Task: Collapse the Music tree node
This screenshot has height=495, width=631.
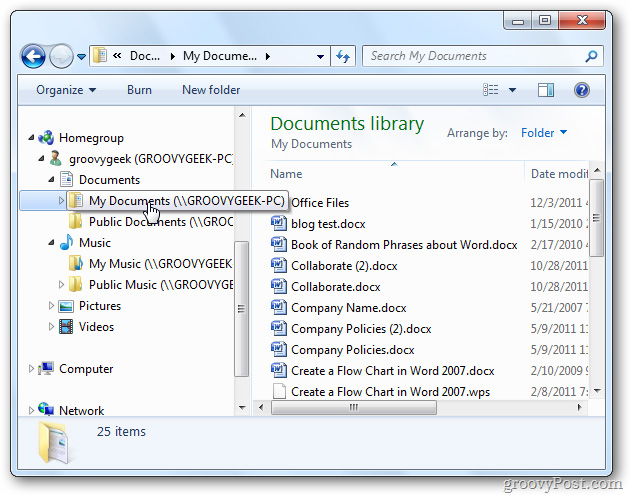Action: [x=52, y=243]
